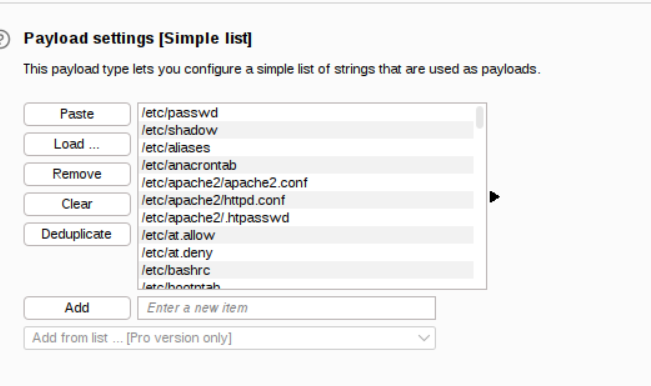Click the Add button
Screen dimensions: 651x386
pos(77,308)
